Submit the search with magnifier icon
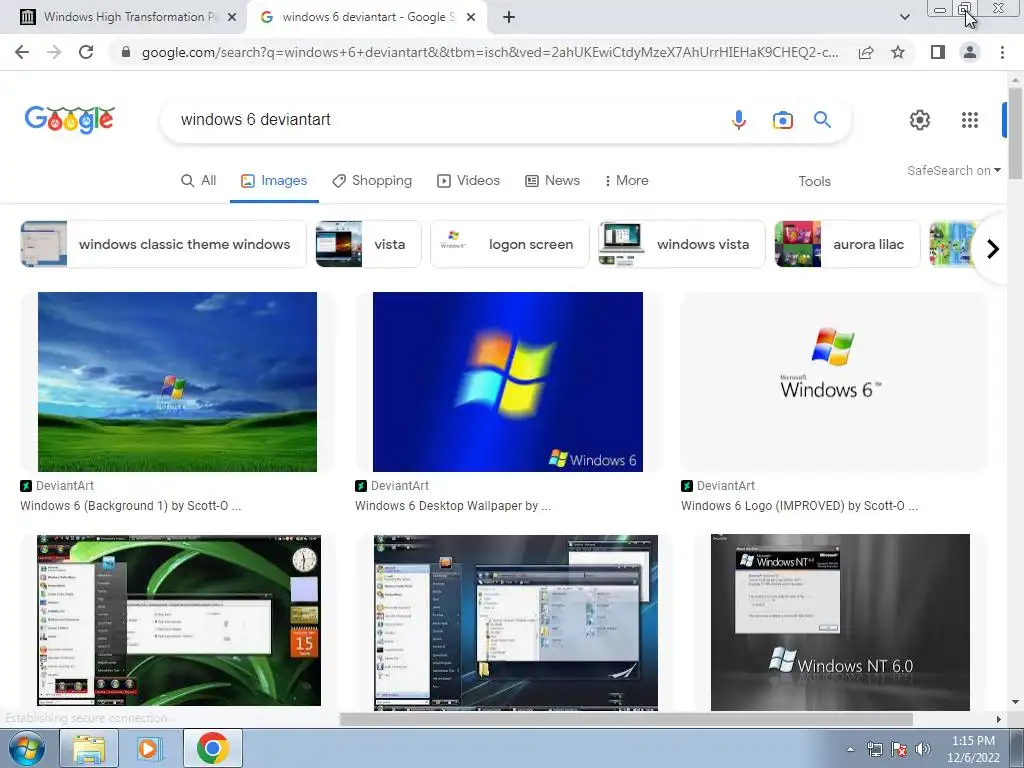 coord(822,120)
